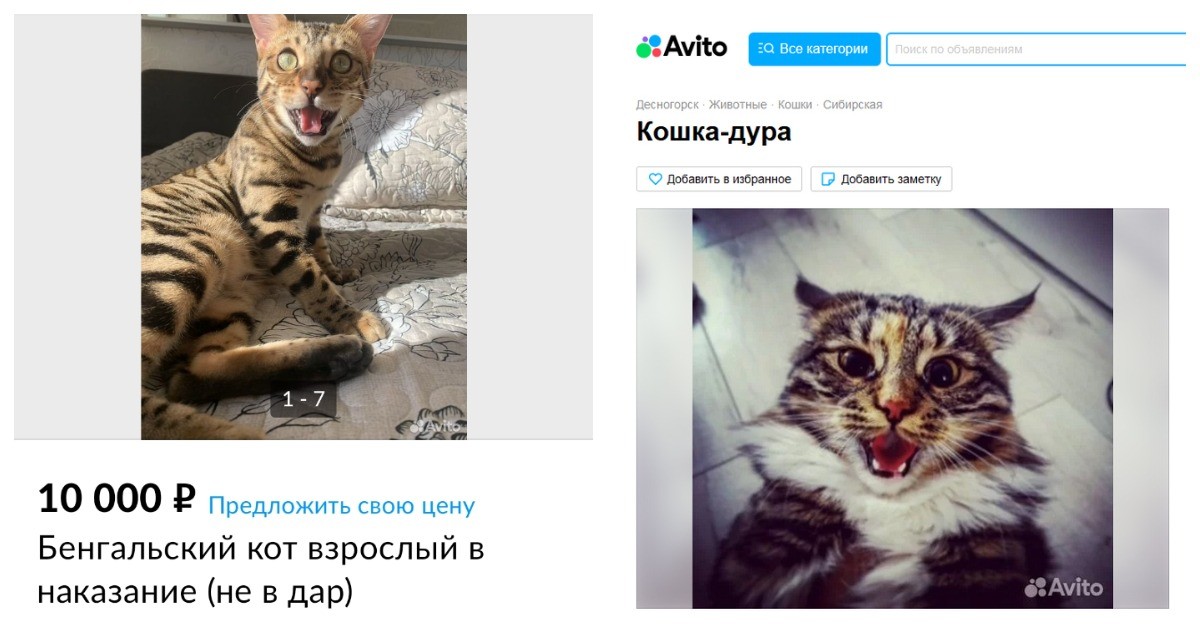Open the Животные breadcrumb link
The height and width of the screenshot is (630, 1200).
[x=738, y=104]
